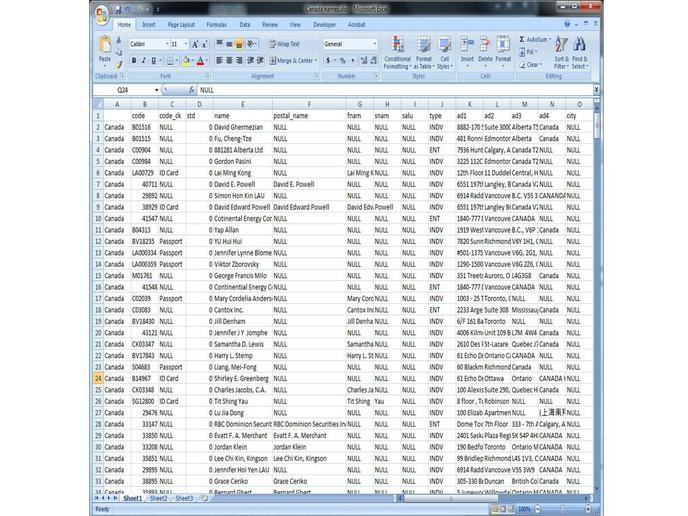The width and height of the screenshot is (688, 516).
Task: Switch to the Developer tab
Action: coord(324,25)
